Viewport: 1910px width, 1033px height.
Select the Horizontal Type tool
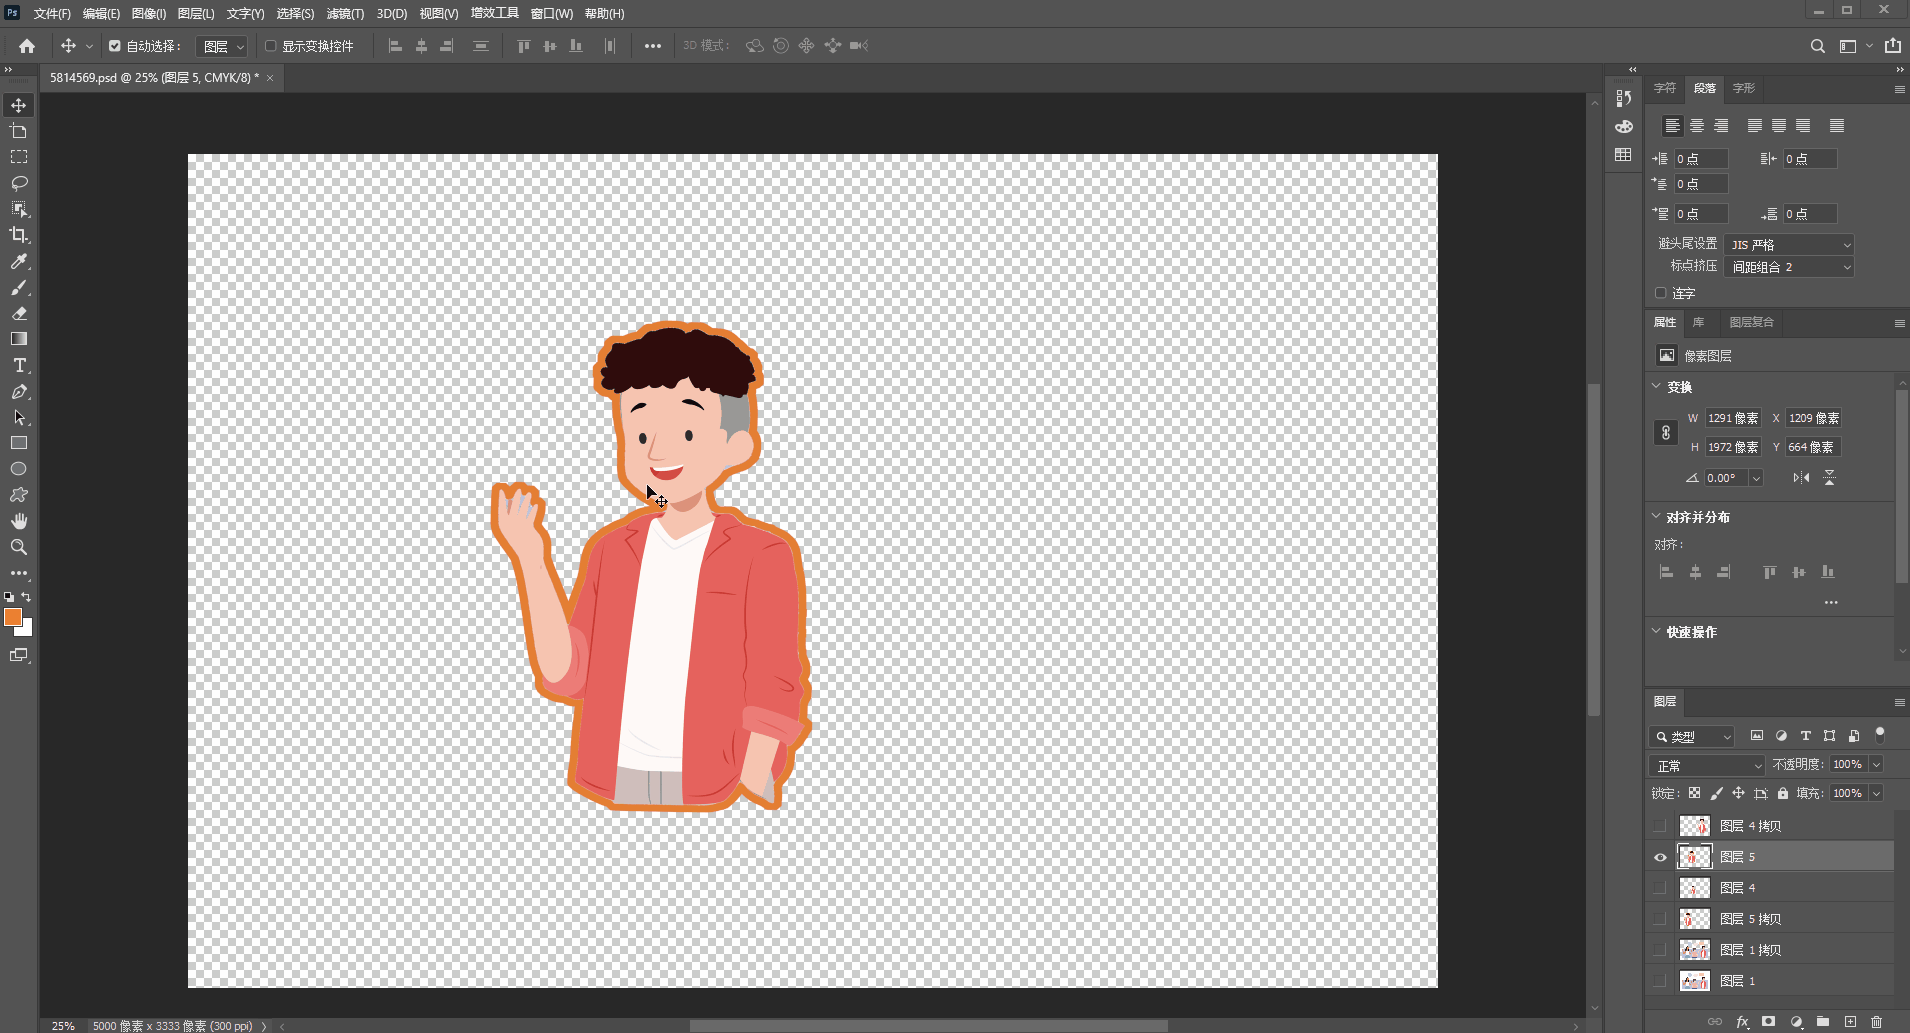19,365
